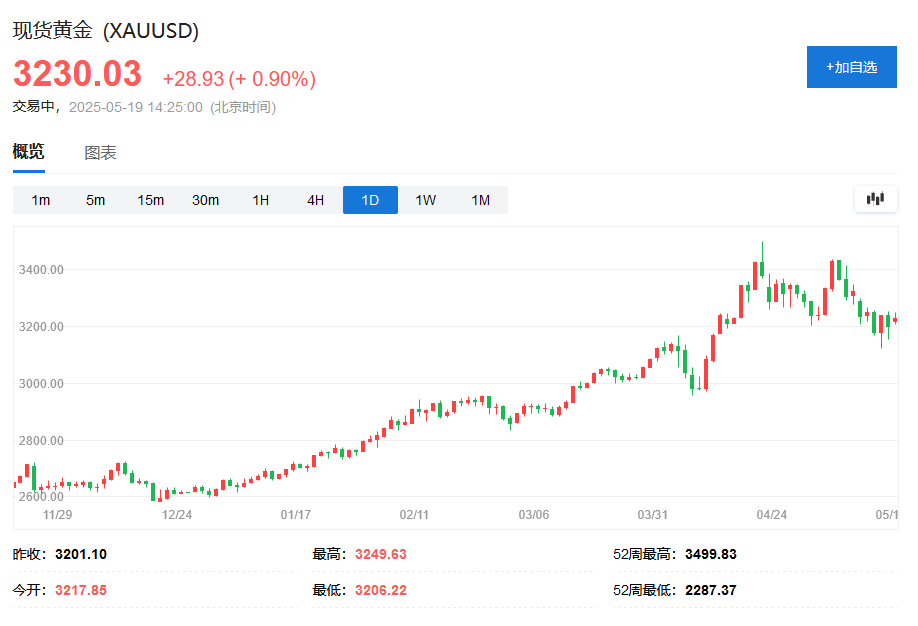
Task: Select the 30m timeframe
Action: click(205, 199)
